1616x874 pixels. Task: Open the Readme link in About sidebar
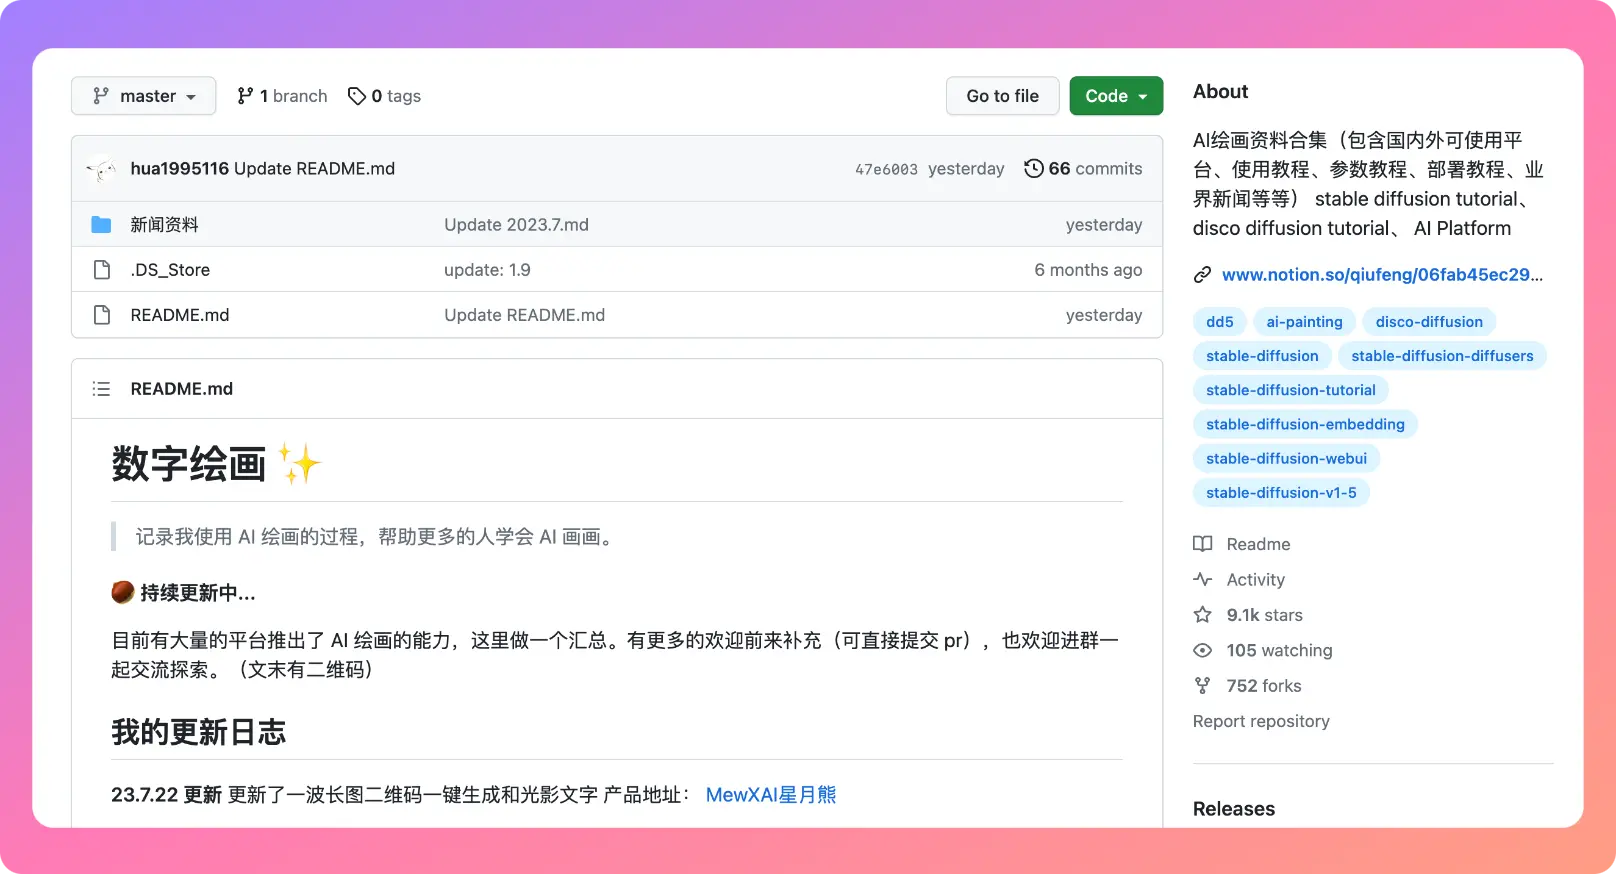pyautogui.click(x=1258, y=544)
